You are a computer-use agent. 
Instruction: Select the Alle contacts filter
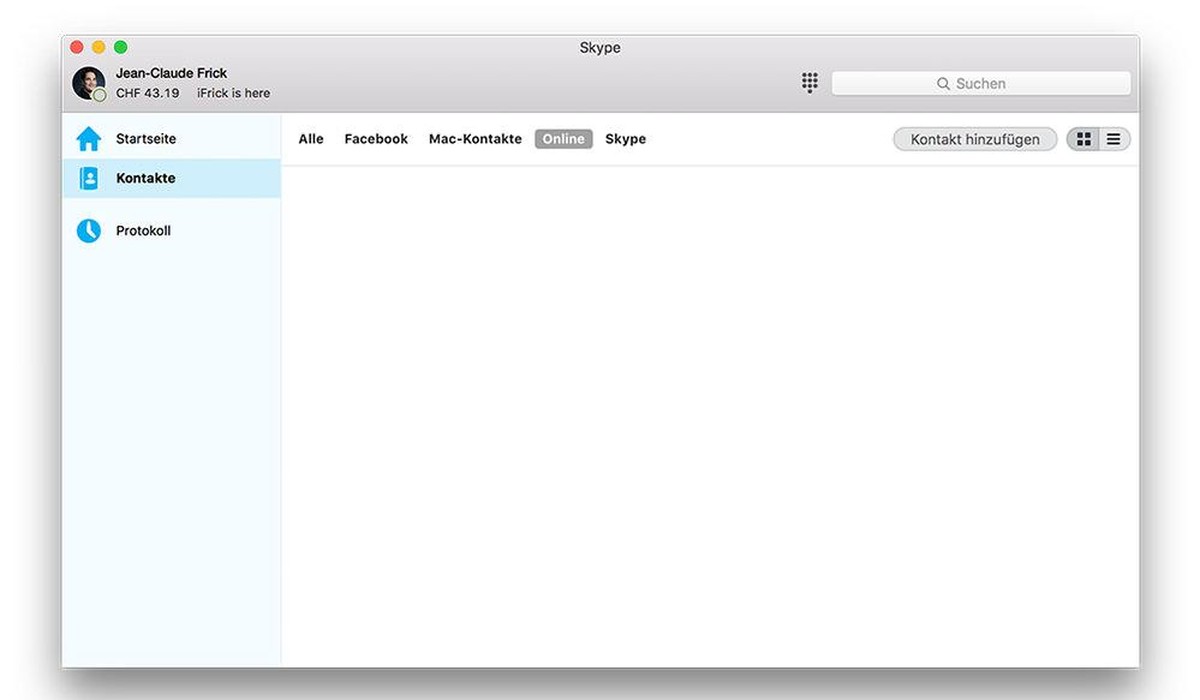click(311, 139)
